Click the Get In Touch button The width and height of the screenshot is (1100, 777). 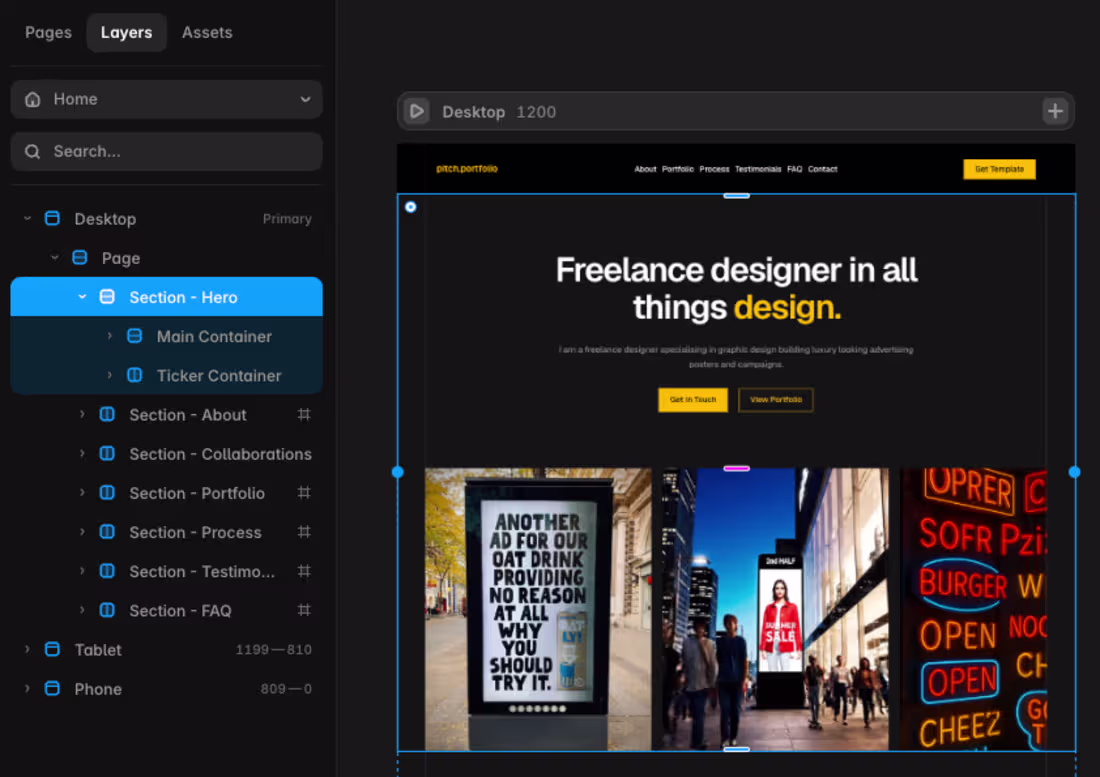[692, 400]
